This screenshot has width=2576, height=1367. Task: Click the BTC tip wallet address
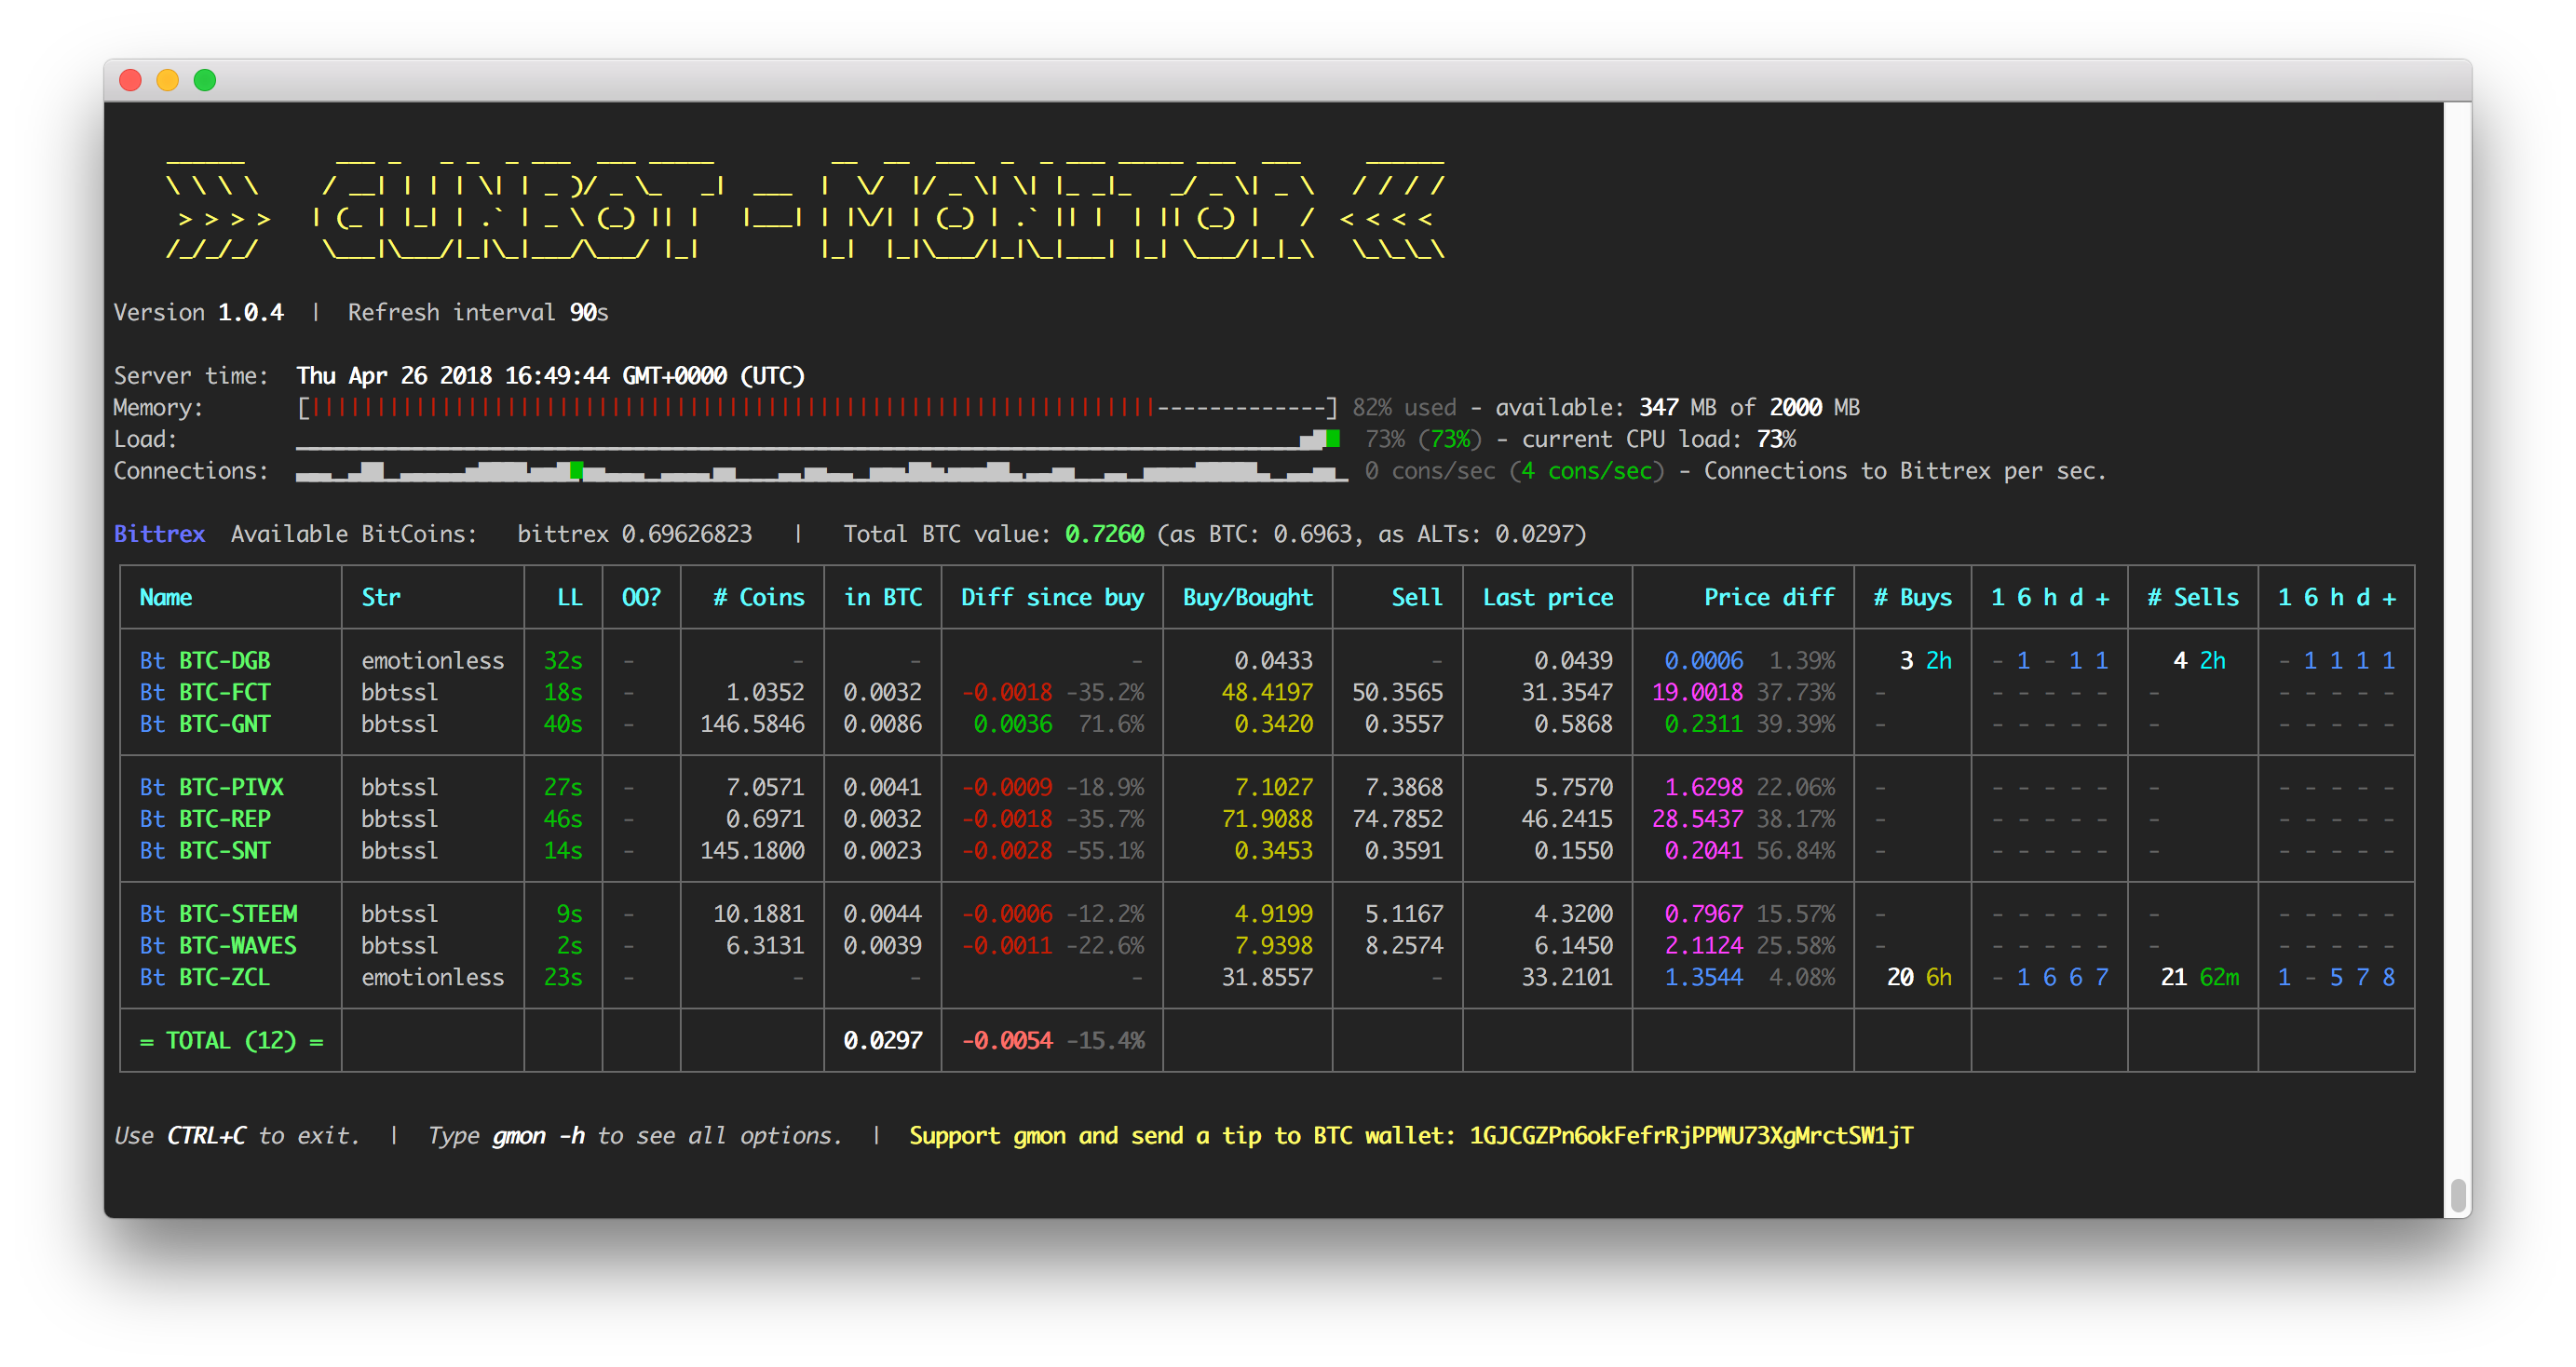(1690, 1135)
